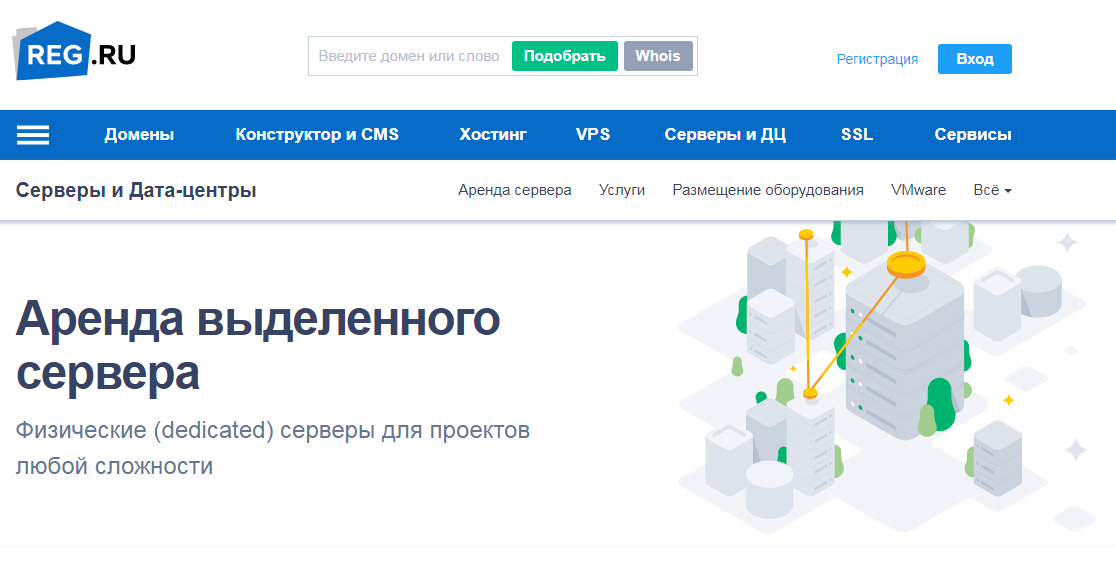
Task: Click the Whois button
Action: click(657, 56)
